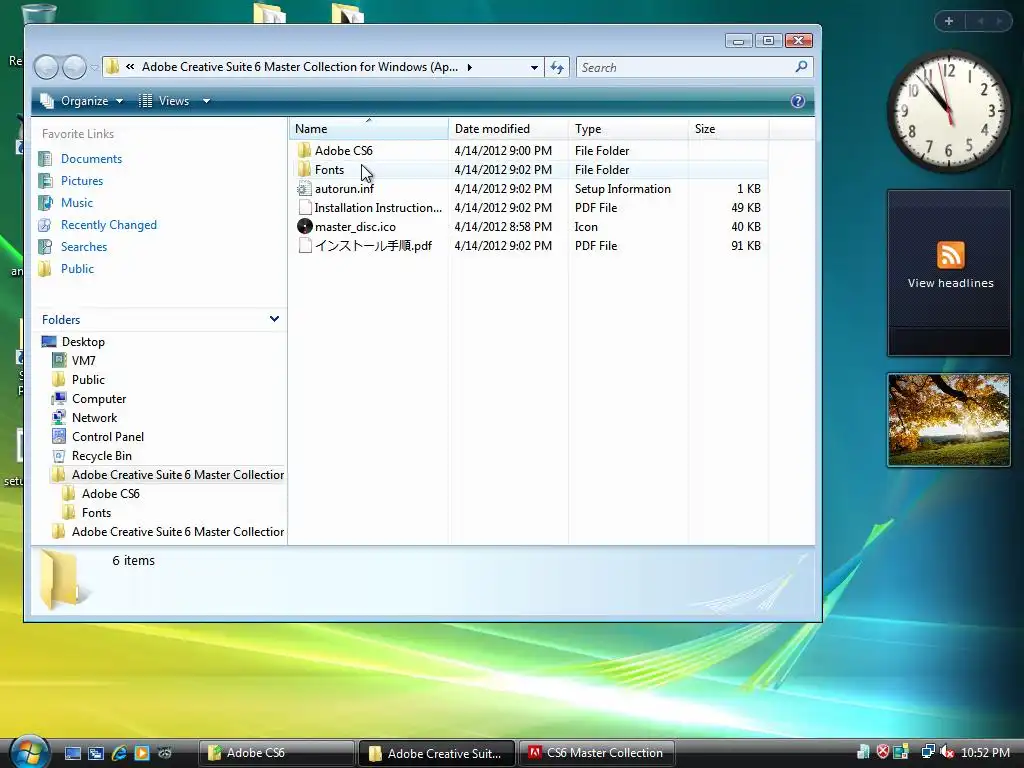Switch to CS6 Master Collection taskbar button
Image resolution: width=1024 pixels, height=768 pixels.
tap(598, 753)
